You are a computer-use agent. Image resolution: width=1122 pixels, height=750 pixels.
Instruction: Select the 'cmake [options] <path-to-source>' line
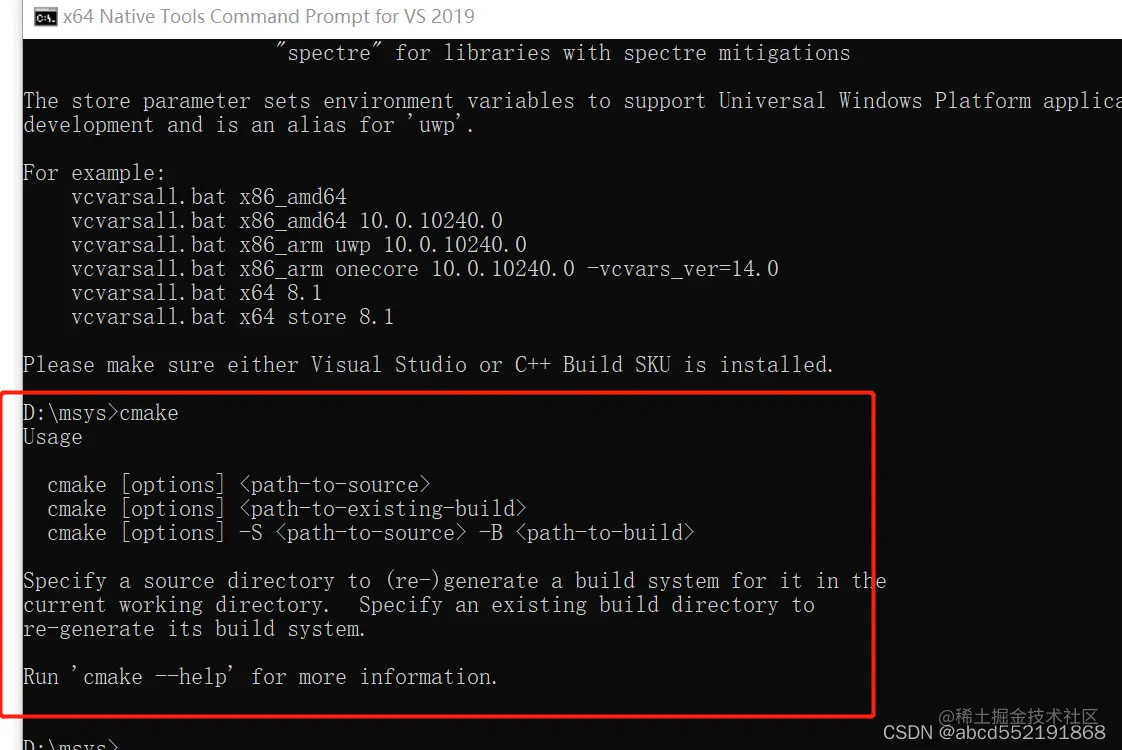pyautogui.click(x=238, y=484)
